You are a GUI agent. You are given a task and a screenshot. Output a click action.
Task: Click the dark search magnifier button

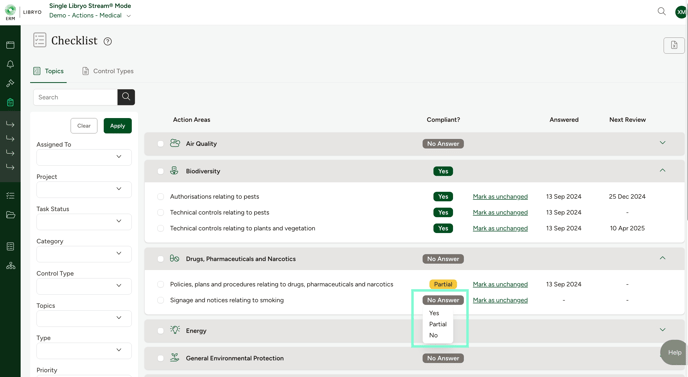[x=126, y=97]
